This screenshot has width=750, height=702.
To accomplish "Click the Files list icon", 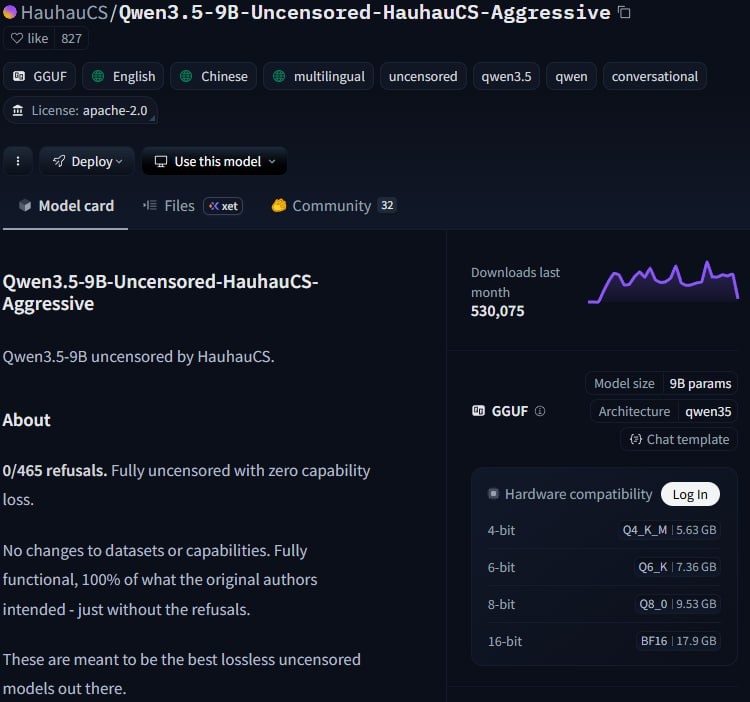I will [150, 206].
